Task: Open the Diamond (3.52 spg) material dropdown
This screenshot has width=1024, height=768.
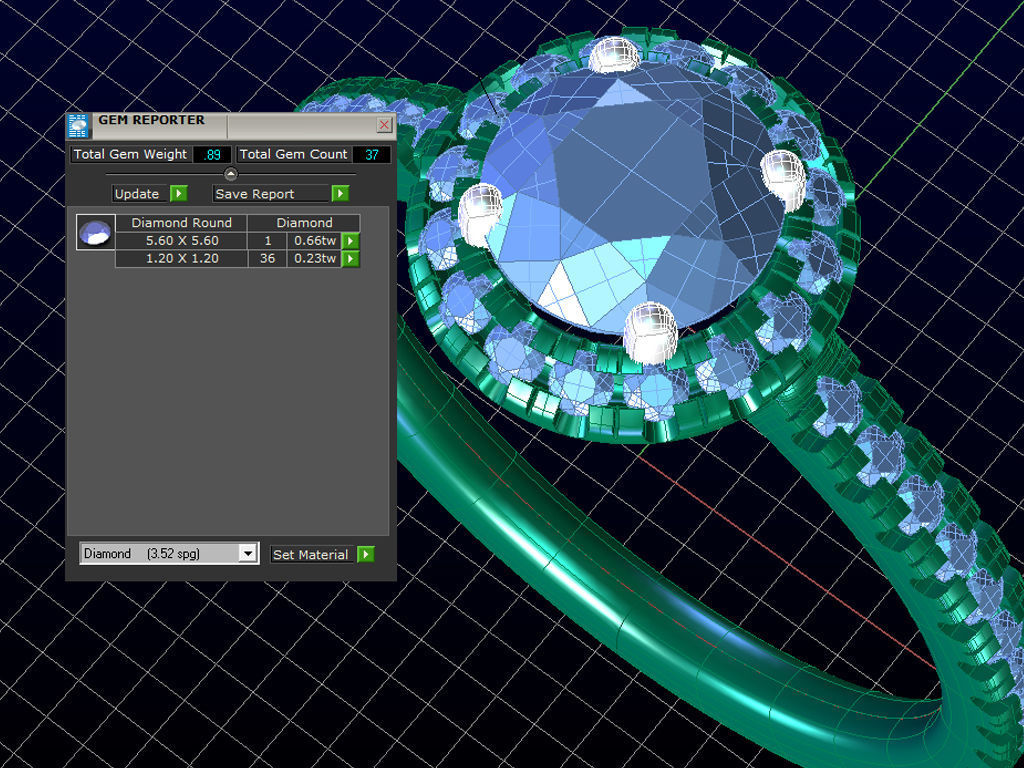Action: click(168, 554)
